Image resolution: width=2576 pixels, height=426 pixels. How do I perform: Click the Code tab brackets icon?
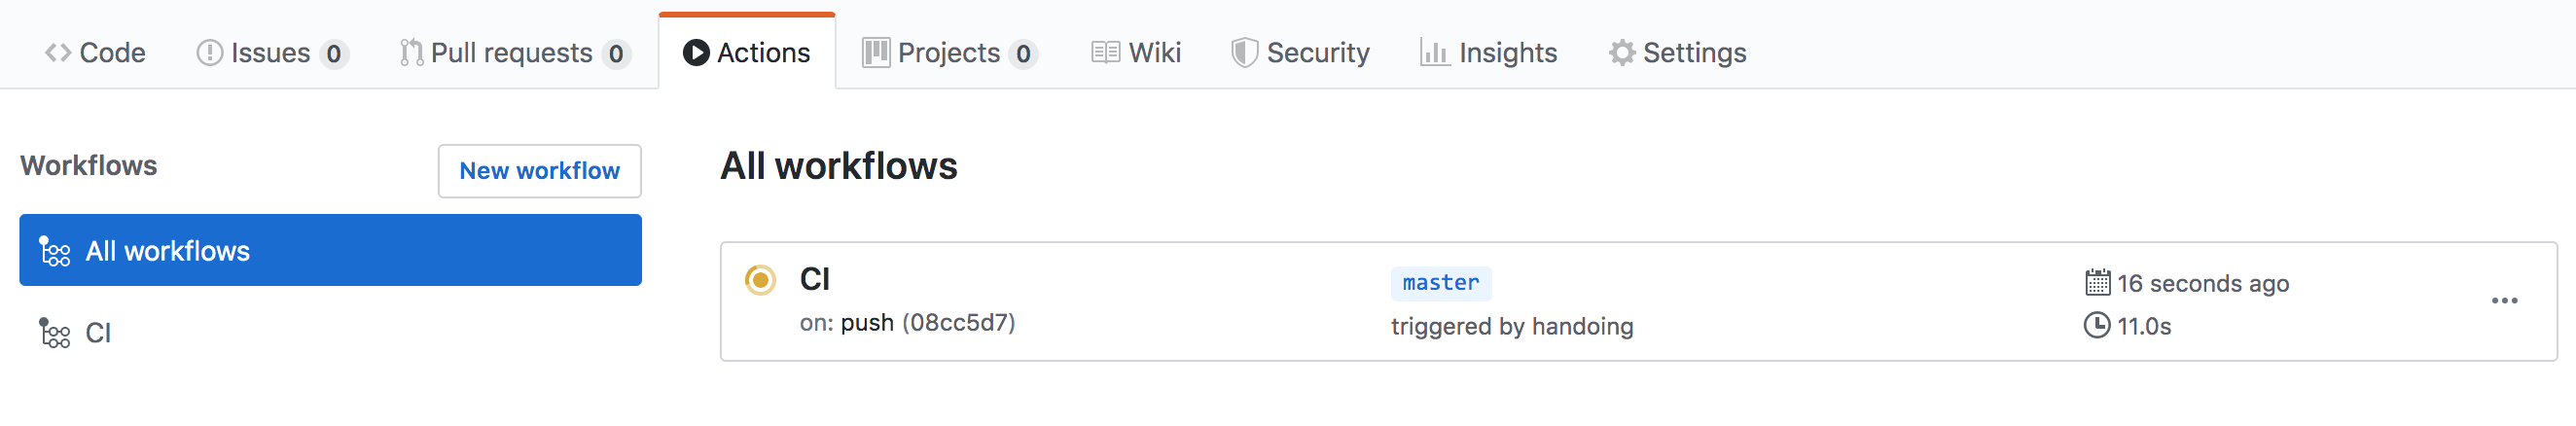coord(58,52)
